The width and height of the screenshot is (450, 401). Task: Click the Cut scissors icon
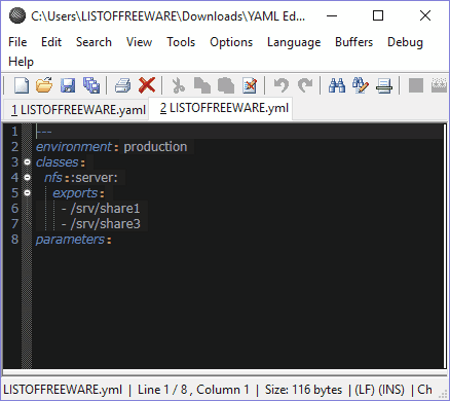pyautogui.click(x=178, y=85)
